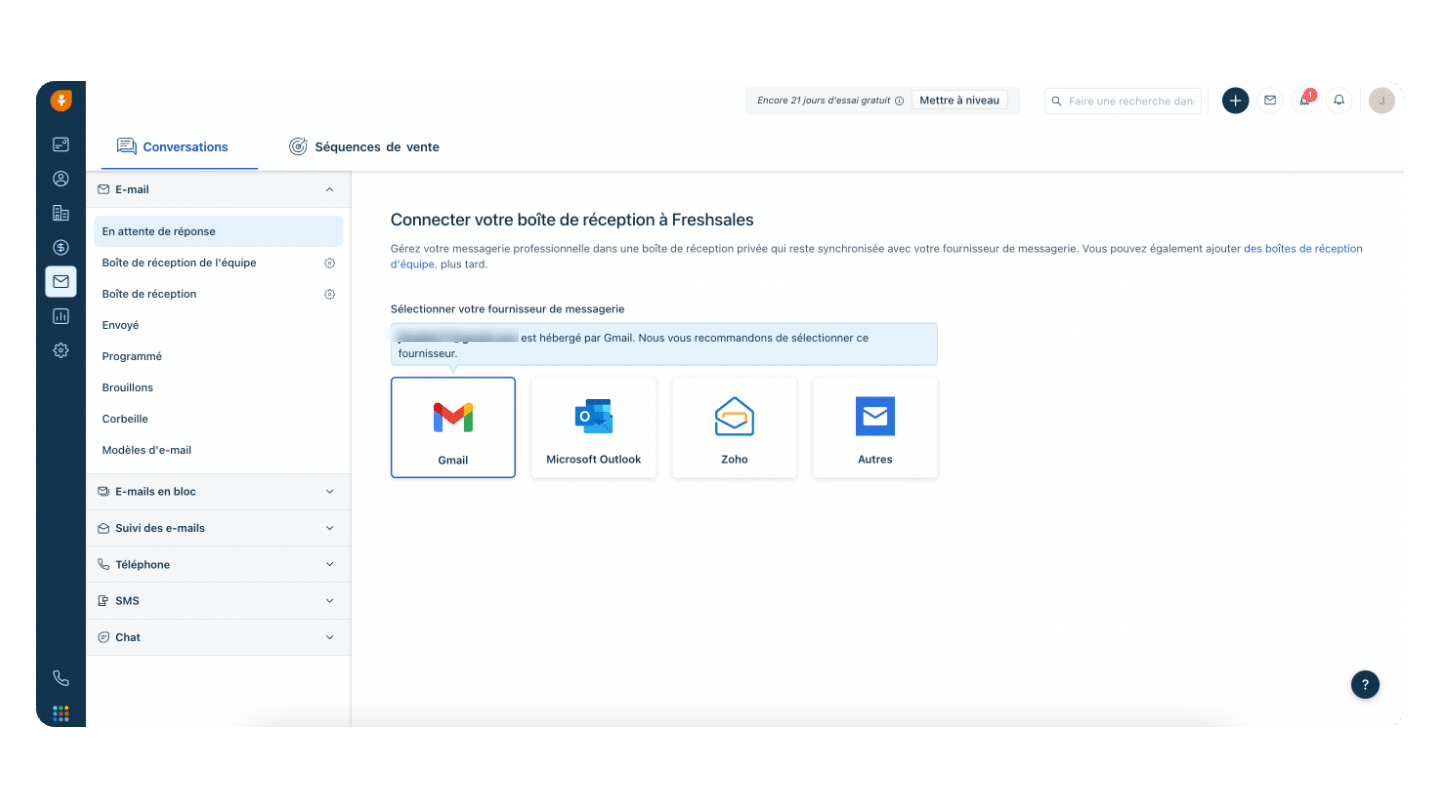Open settings gear for Boîte de réception
Screen dimensions: 1440x810
click(x=329, y=294)
